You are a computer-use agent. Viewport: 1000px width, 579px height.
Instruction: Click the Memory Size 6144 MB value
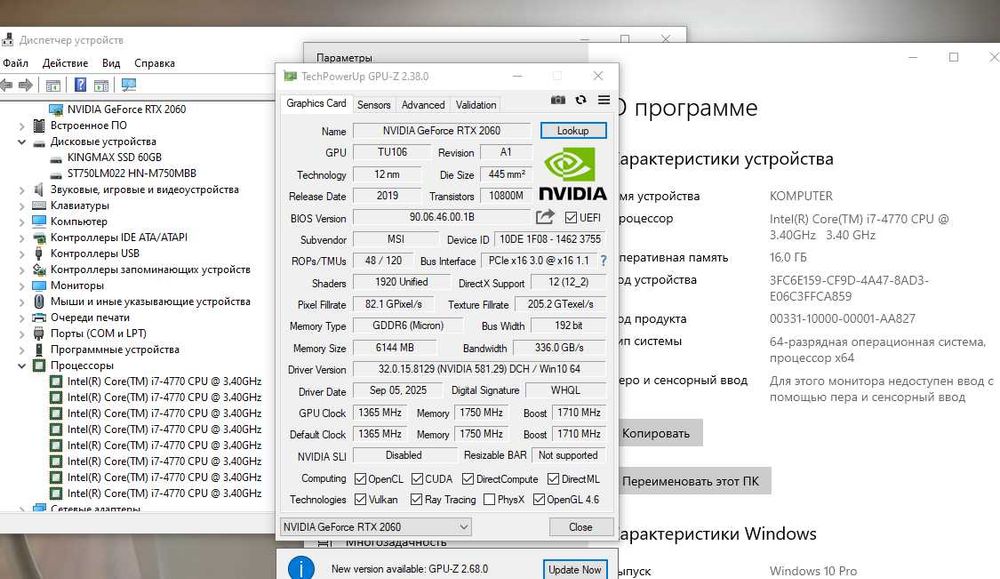395,348
